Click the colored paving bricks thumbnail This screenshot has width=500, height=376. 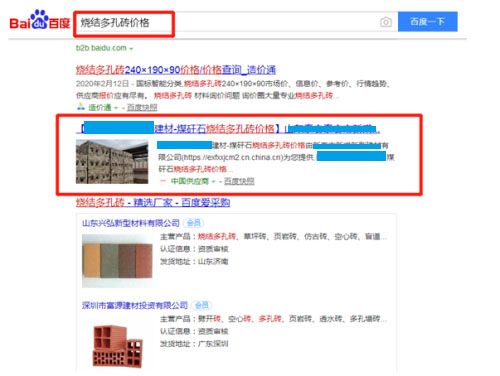click(117, 261)
